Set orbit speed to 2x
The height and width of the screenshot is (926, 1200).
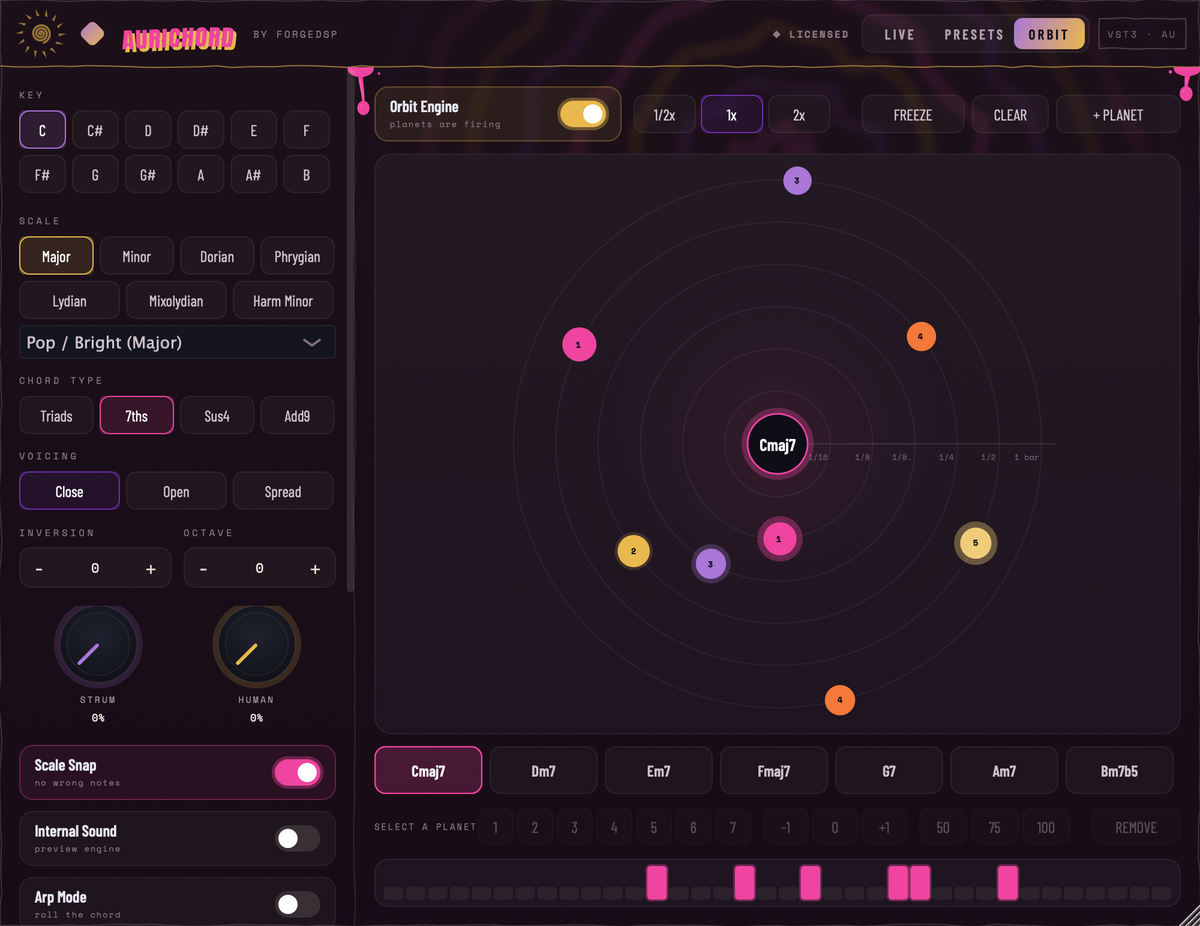(799, 115)
